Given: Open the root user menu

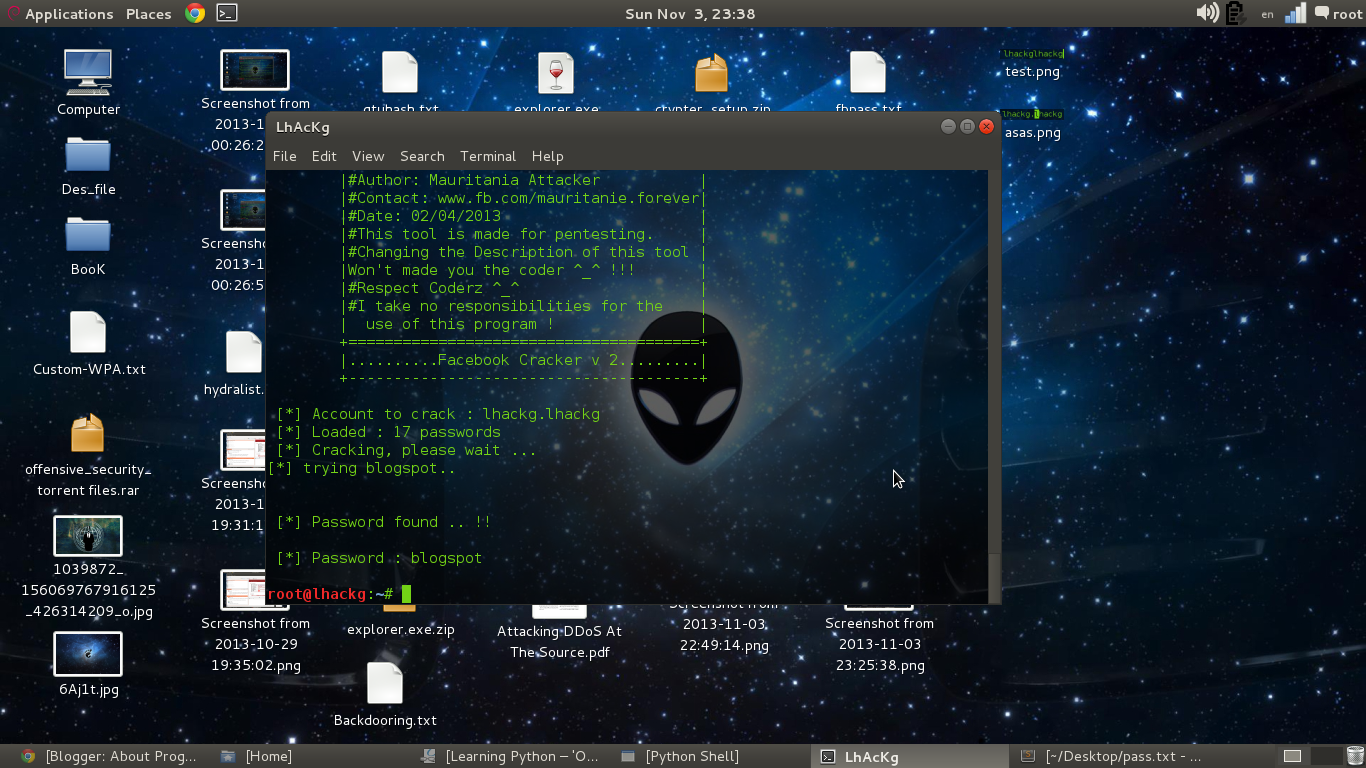Looking at the screenshot, I should [x=1338, y=14].
